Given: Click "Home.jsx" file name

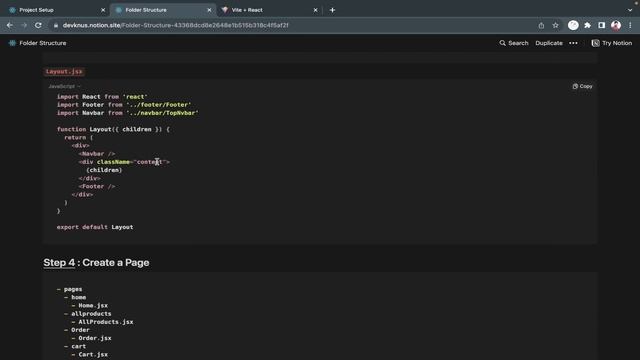Looking at the screenshot, I should click(93, 305).
